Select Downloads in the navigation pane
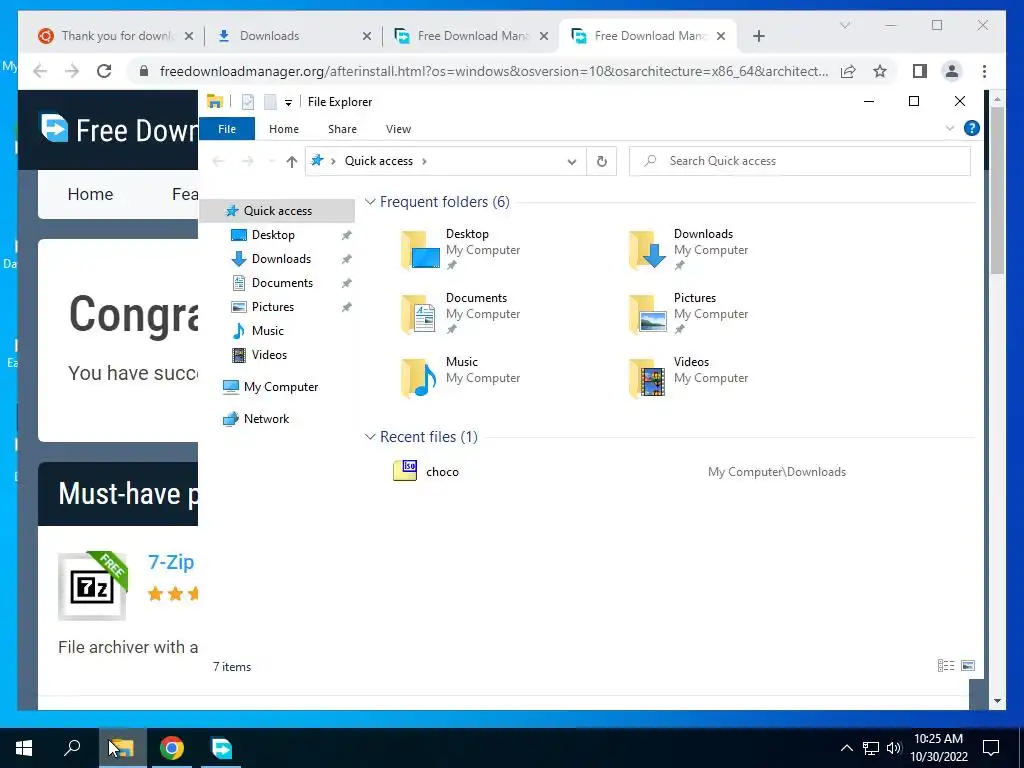The width and height of the screenshot is (1024, 768). click(x=281, y=259)
